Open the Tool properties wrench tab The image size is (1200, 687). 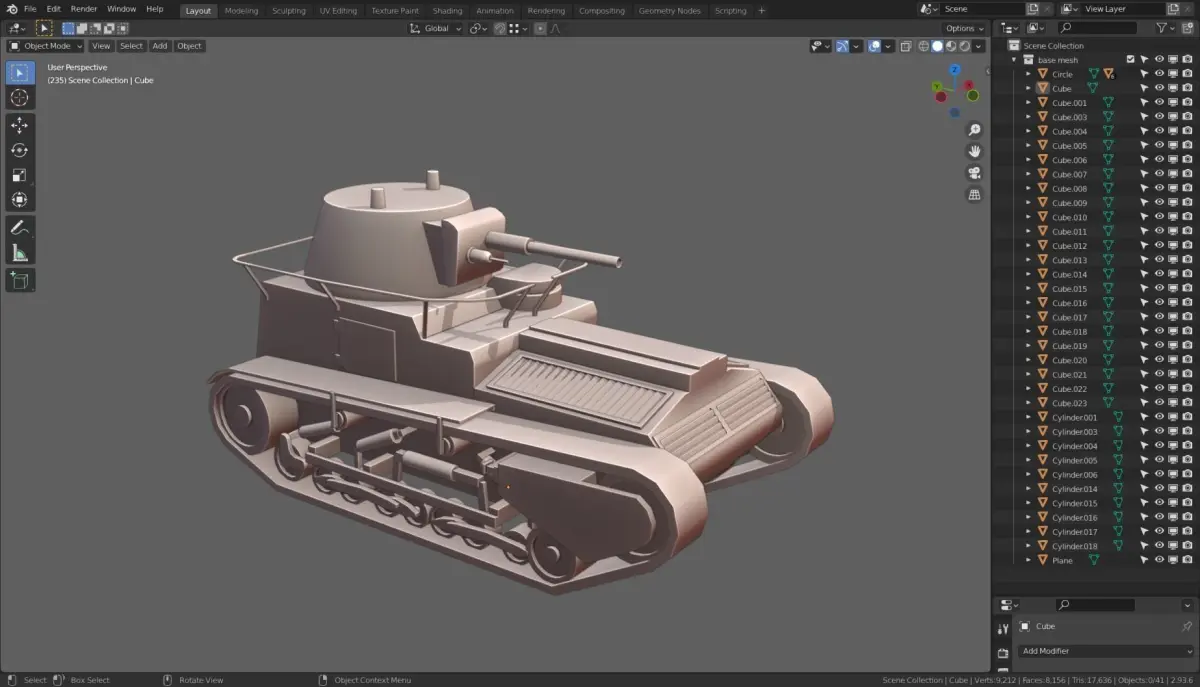point(1003,628)
